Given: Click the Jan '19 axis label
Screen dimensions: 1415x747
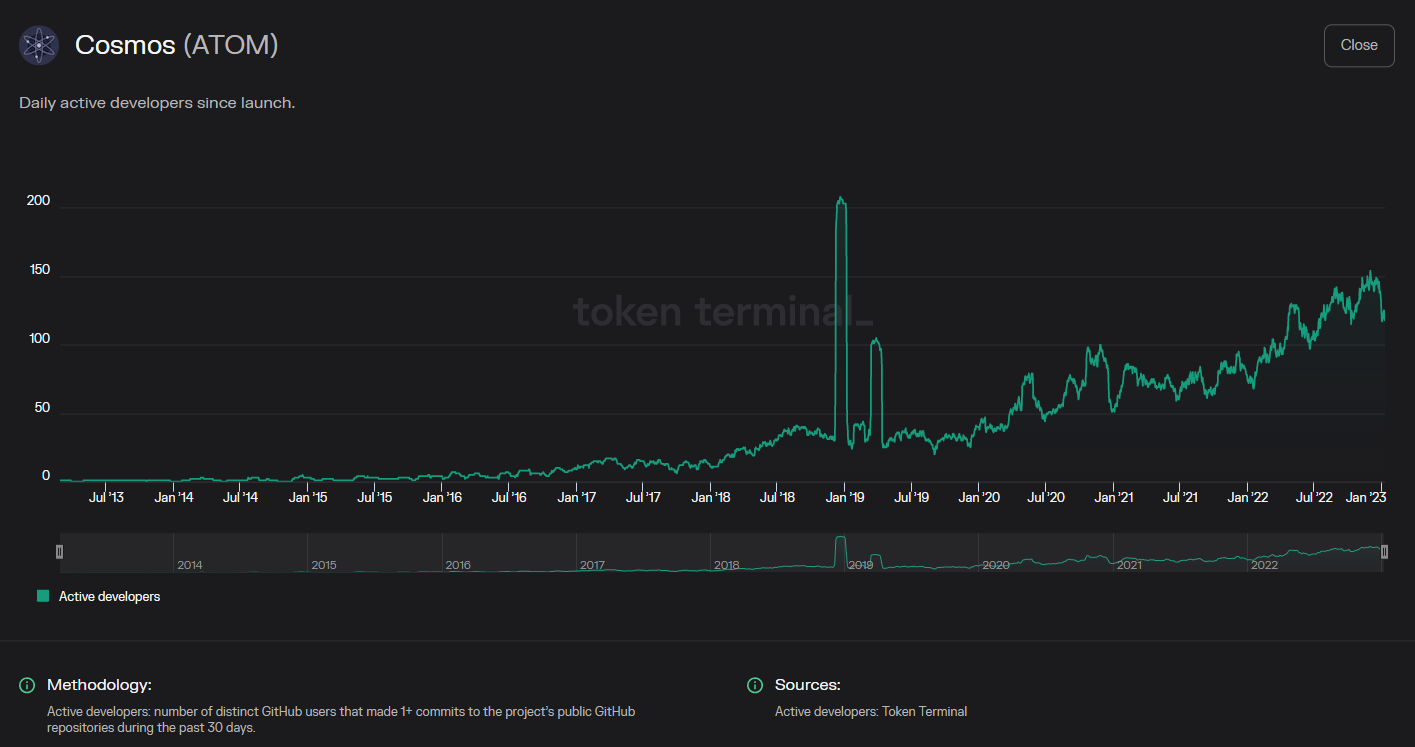Looking at the screenshot, I should point(845,497).
